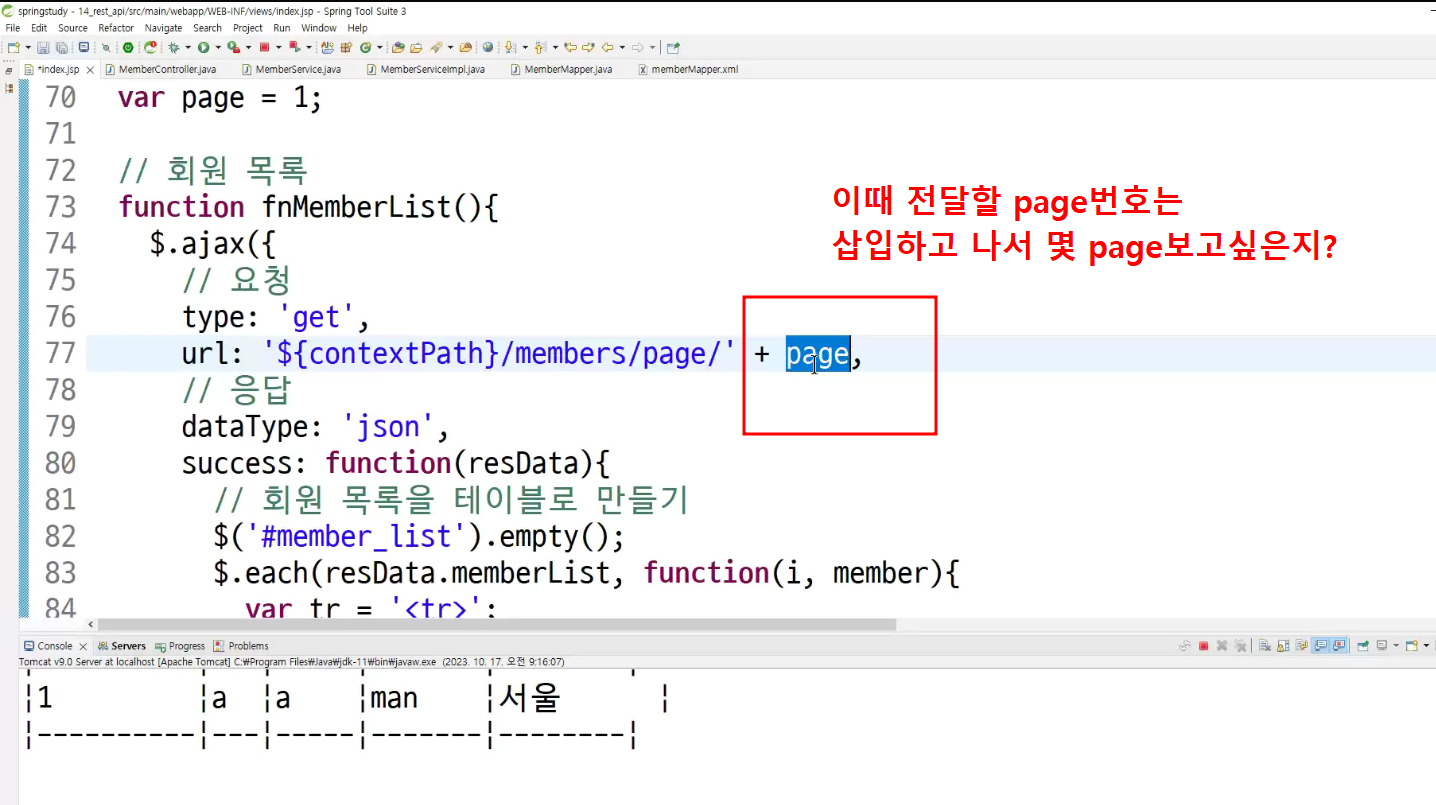
Task: Click the Open Console icon
Action: point(1412,646)
